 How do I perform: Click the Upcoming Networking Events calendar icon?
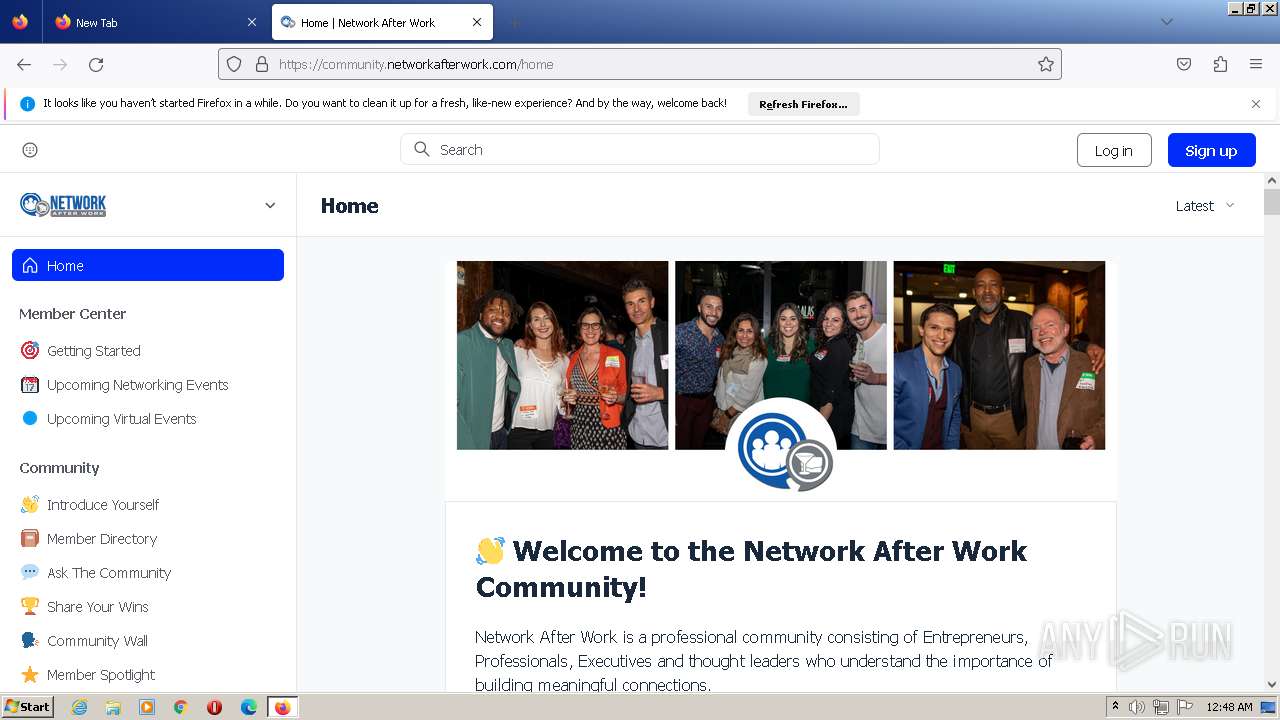pyautogui.click(x=30, y=385)
